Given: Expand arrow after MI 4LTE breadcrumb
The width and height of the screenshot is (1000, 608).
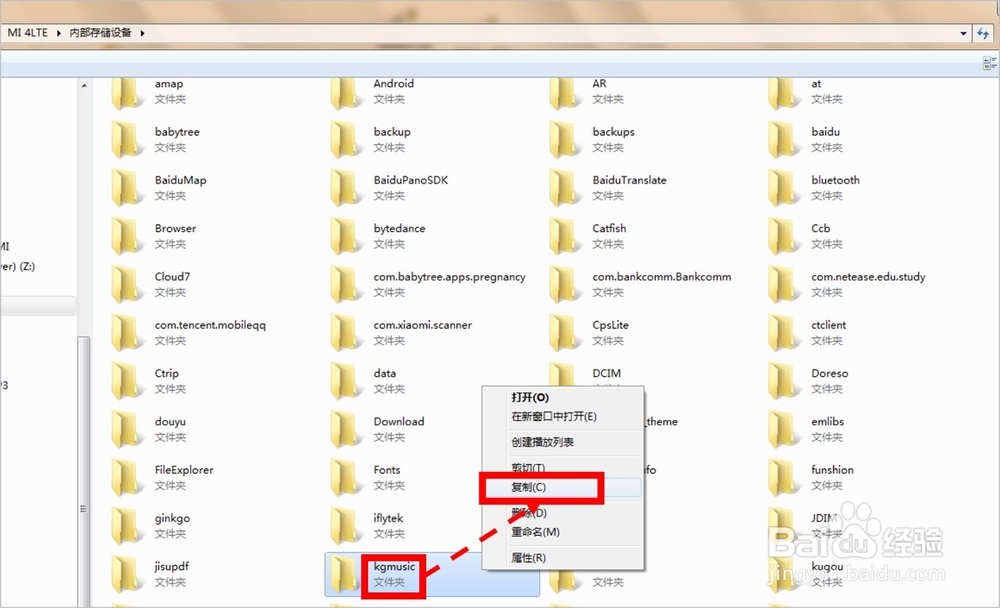Looking at the screenshot, I should pyautogui.click(x=59, y=33).
